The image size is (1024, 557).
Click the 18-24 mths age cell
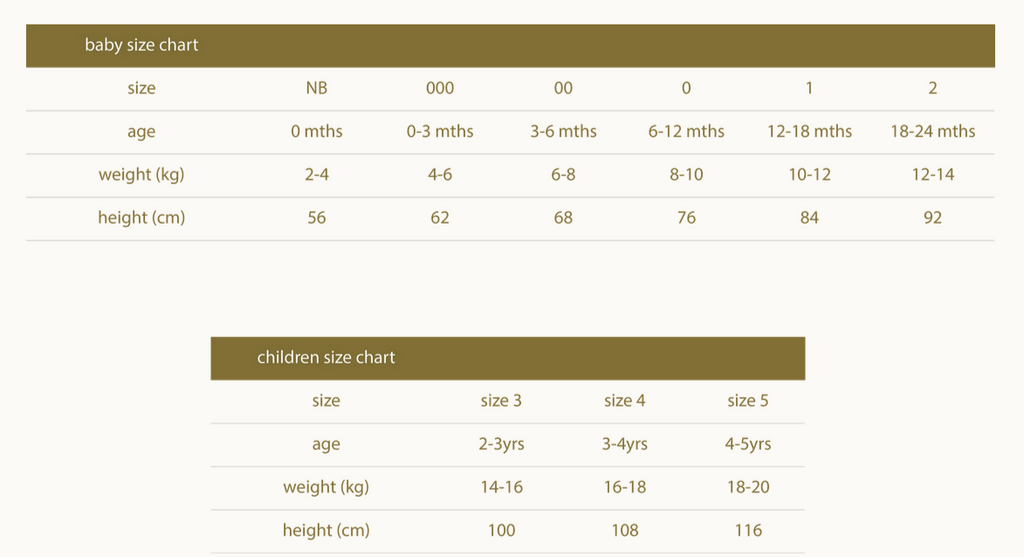coord(933,131)
